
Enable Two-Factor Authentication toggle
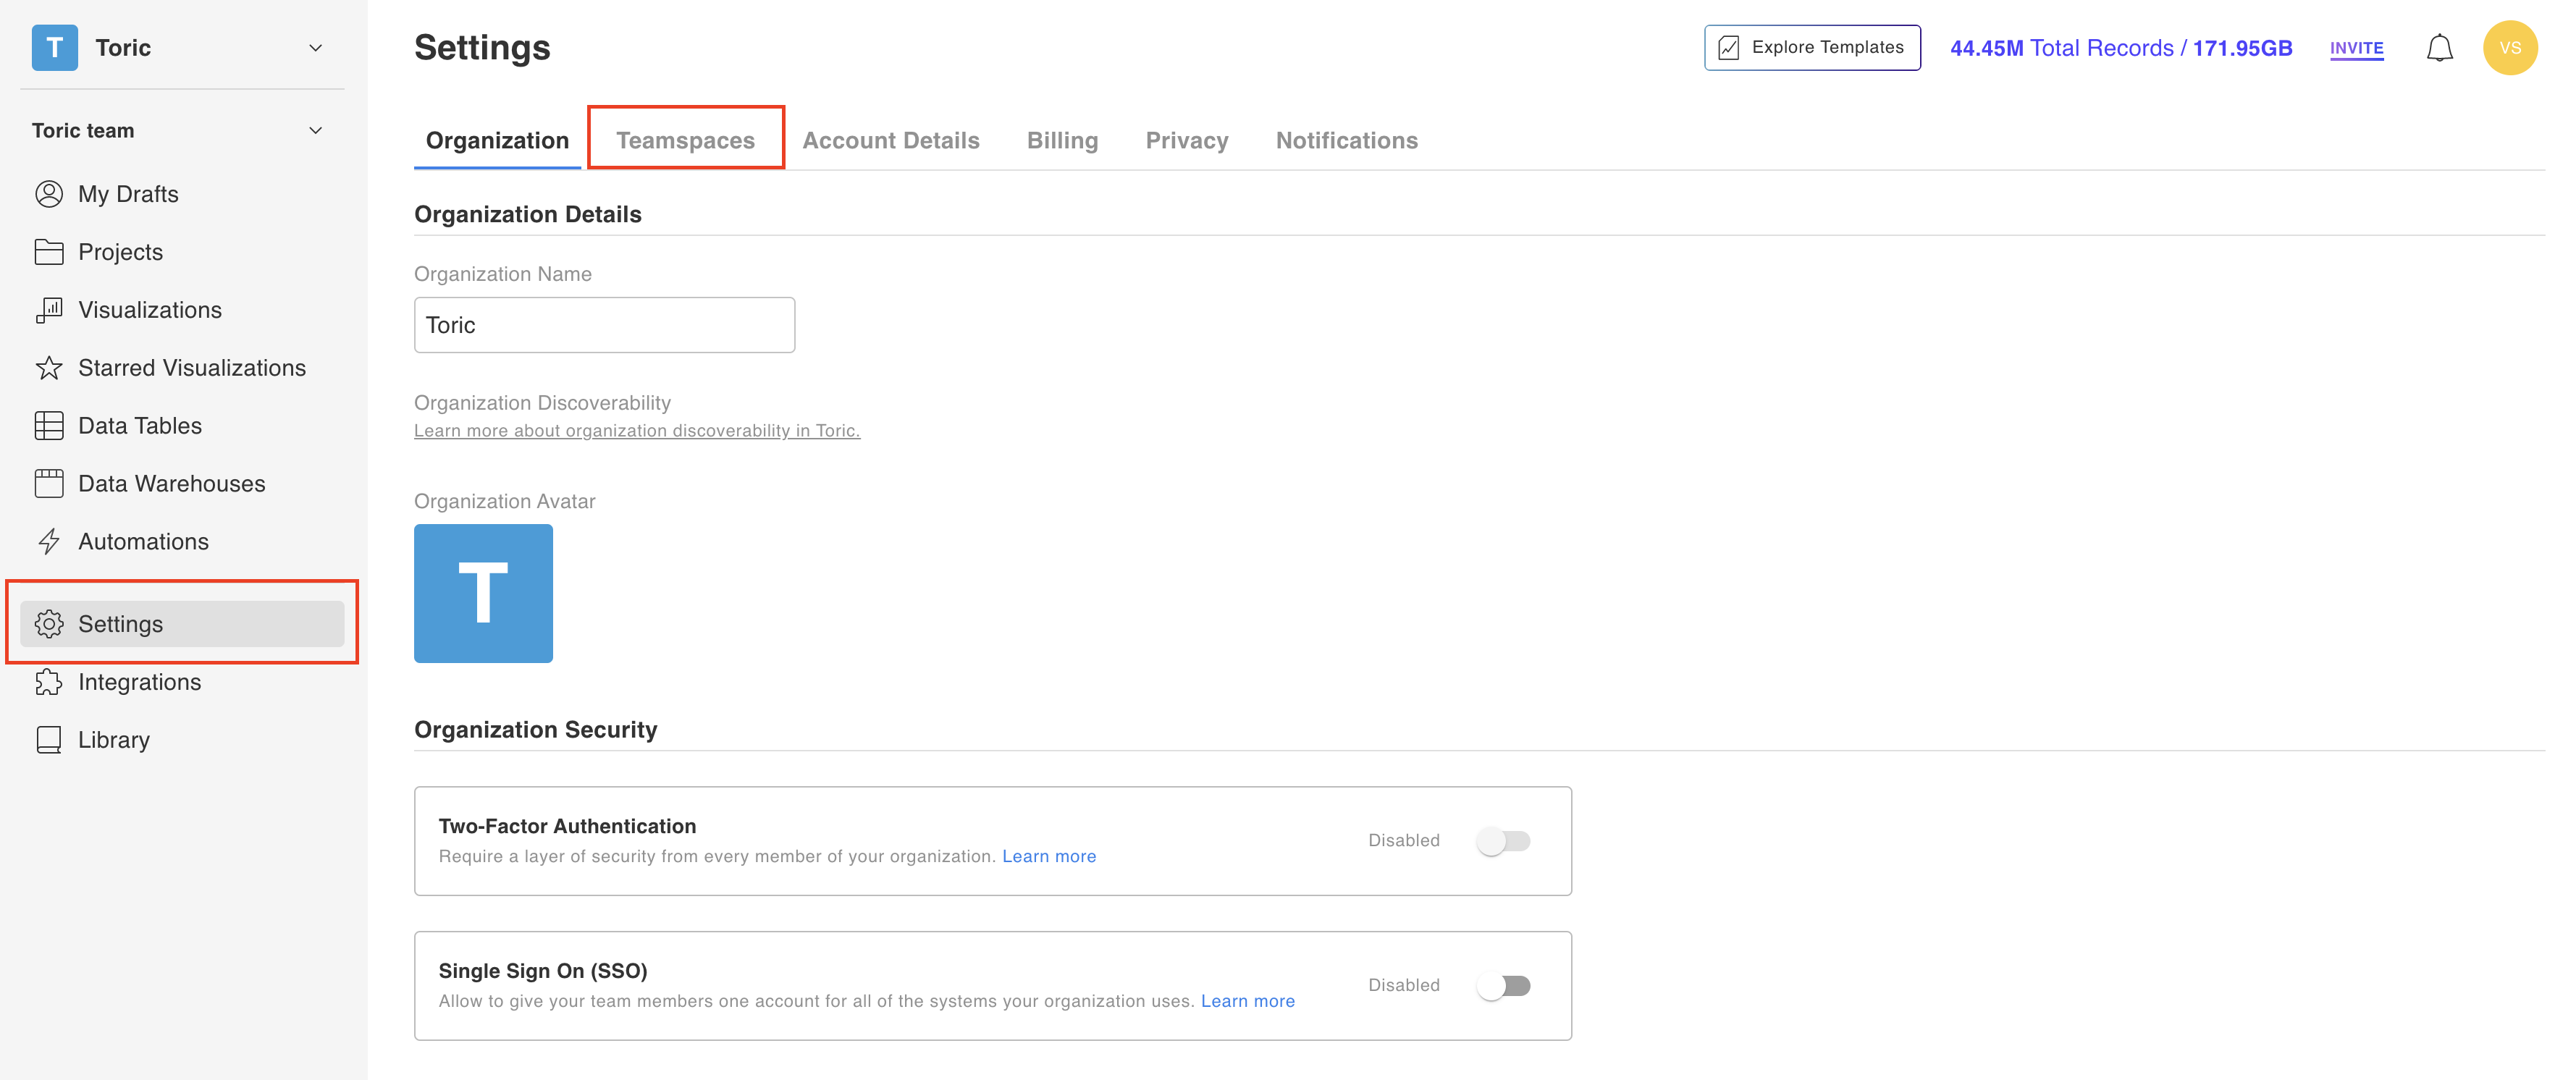click(x=1503, y=841)
